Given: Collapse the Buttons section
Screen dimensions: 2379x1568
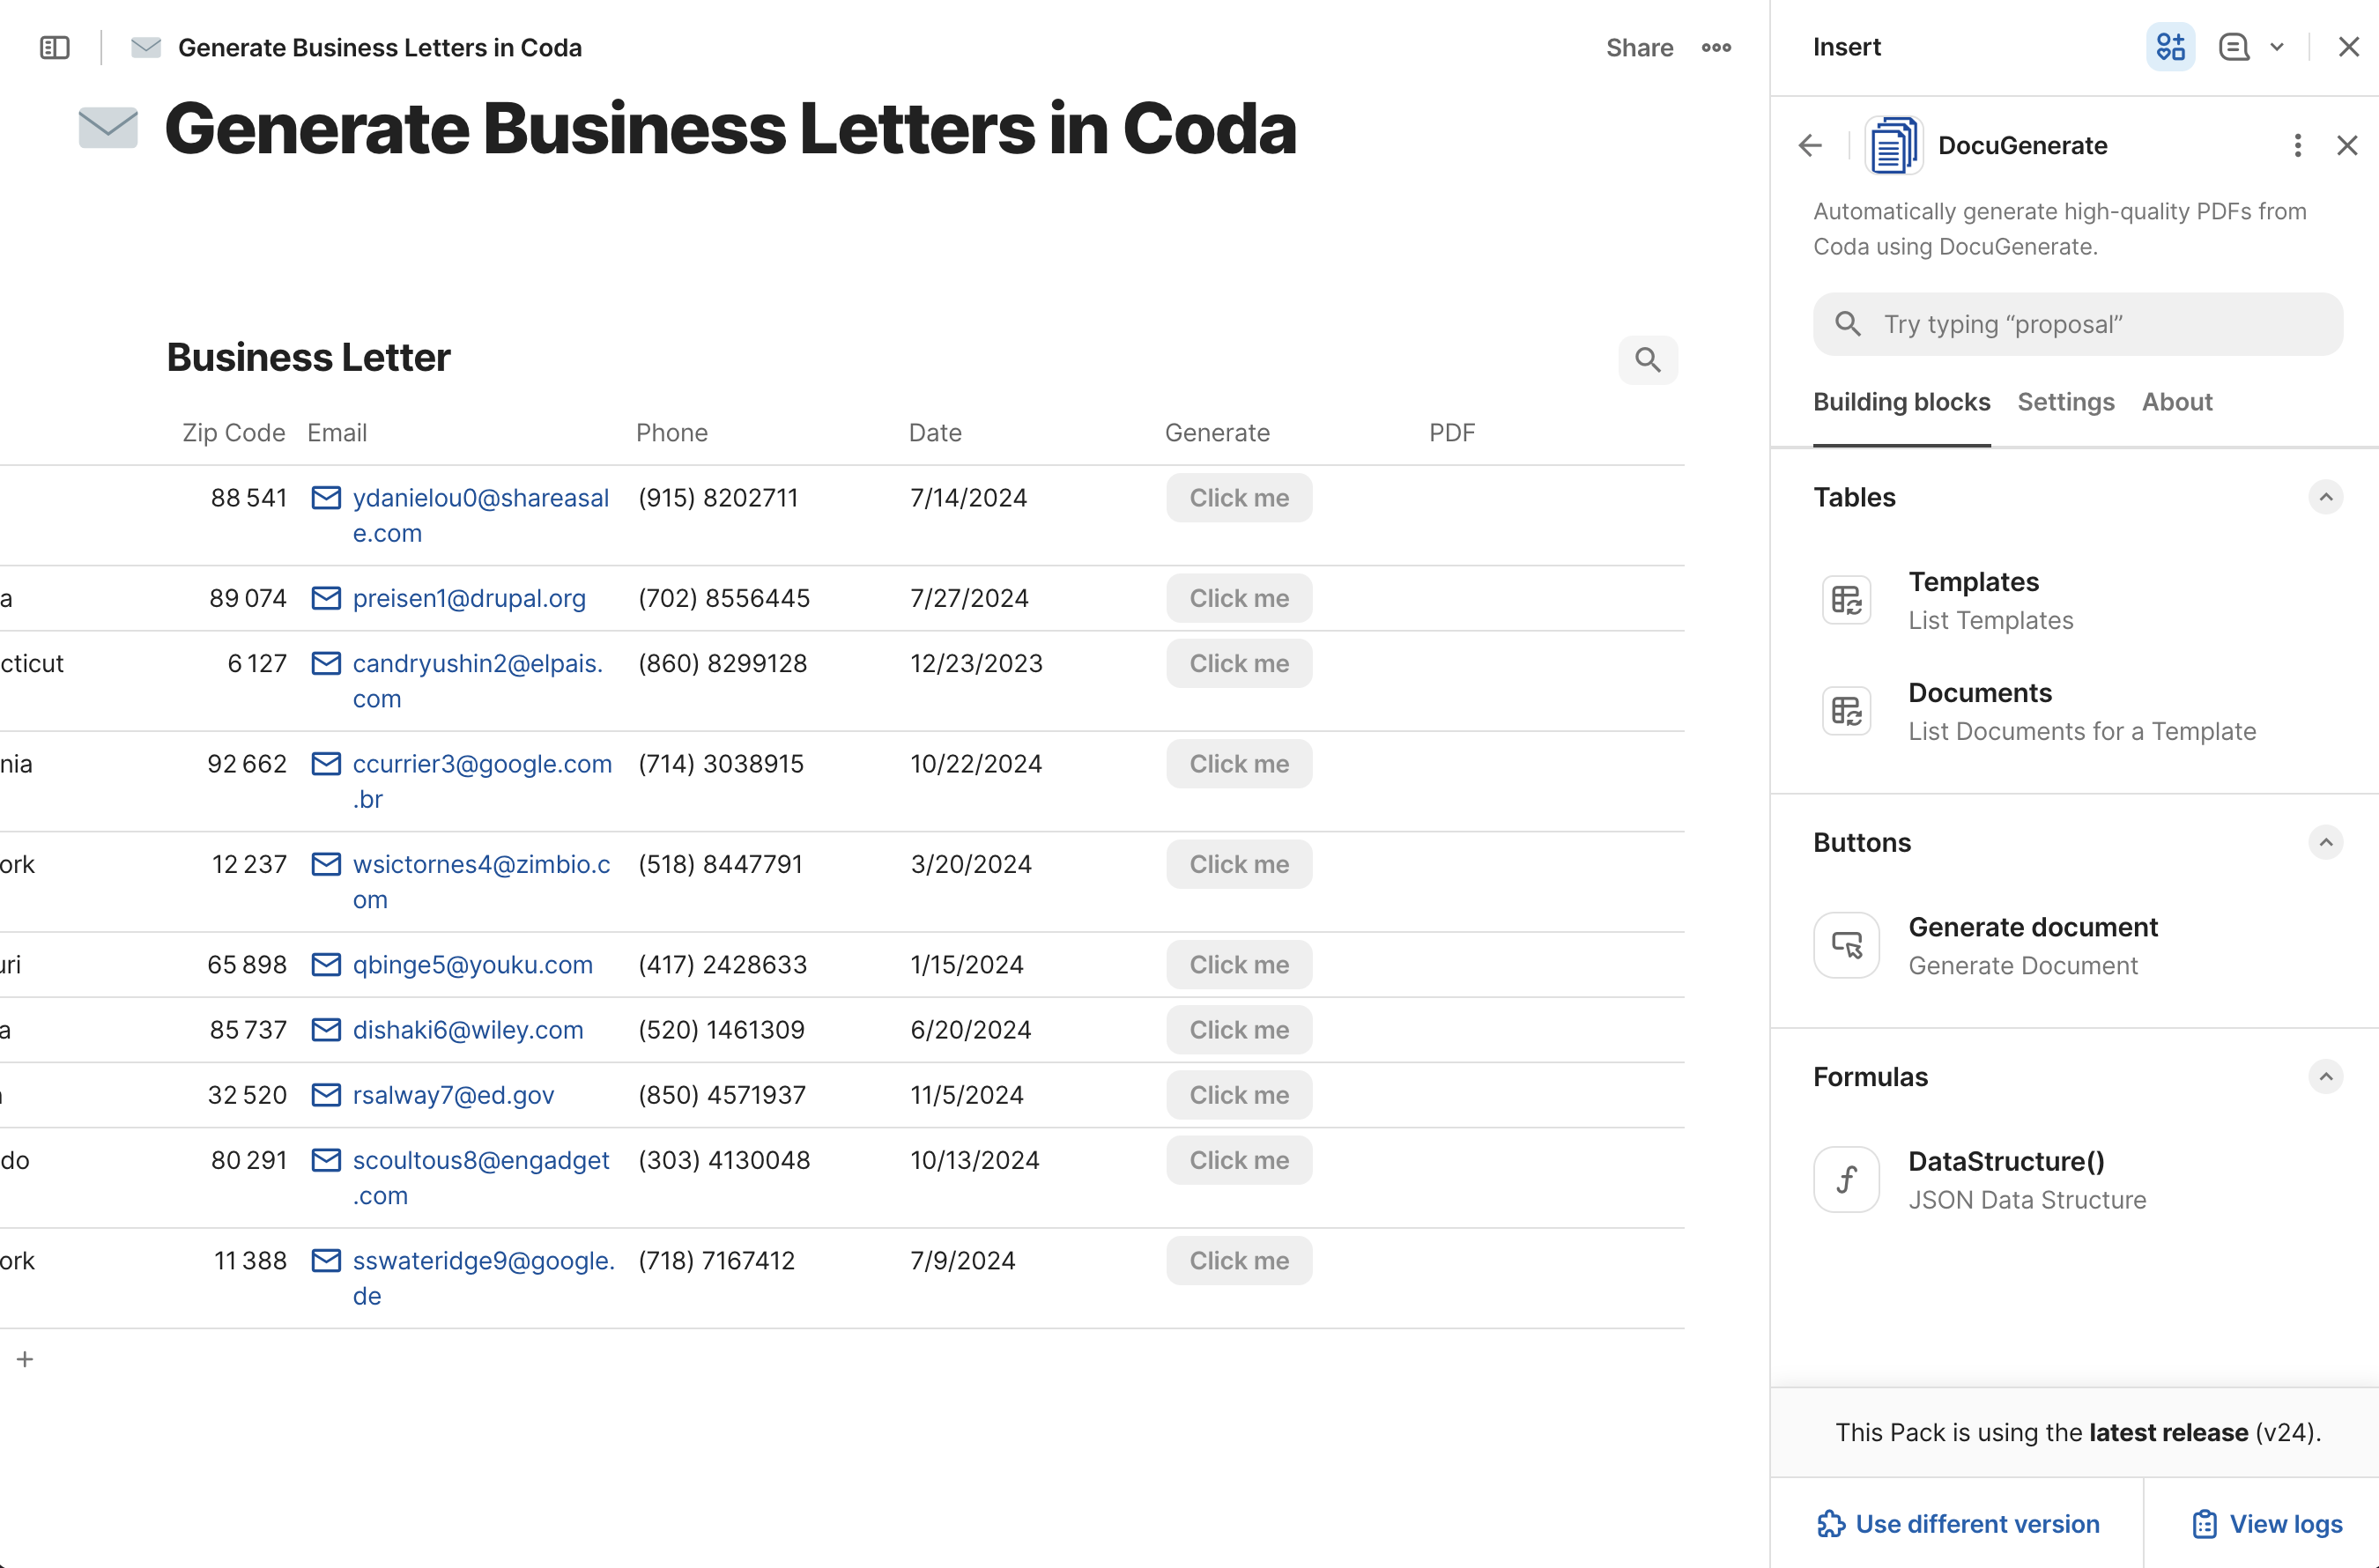Looking at the screenshot, I should tap(2326, 842).
